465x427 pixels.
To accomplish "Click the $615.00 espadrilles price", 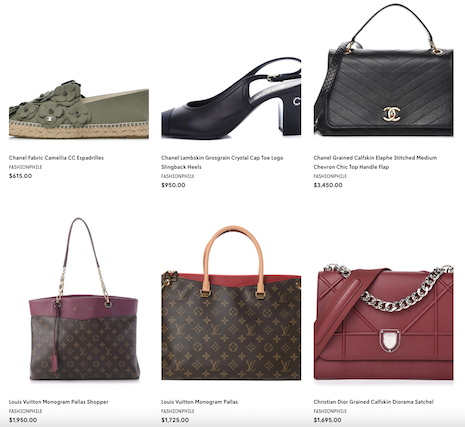I will [x=20, y=176].
